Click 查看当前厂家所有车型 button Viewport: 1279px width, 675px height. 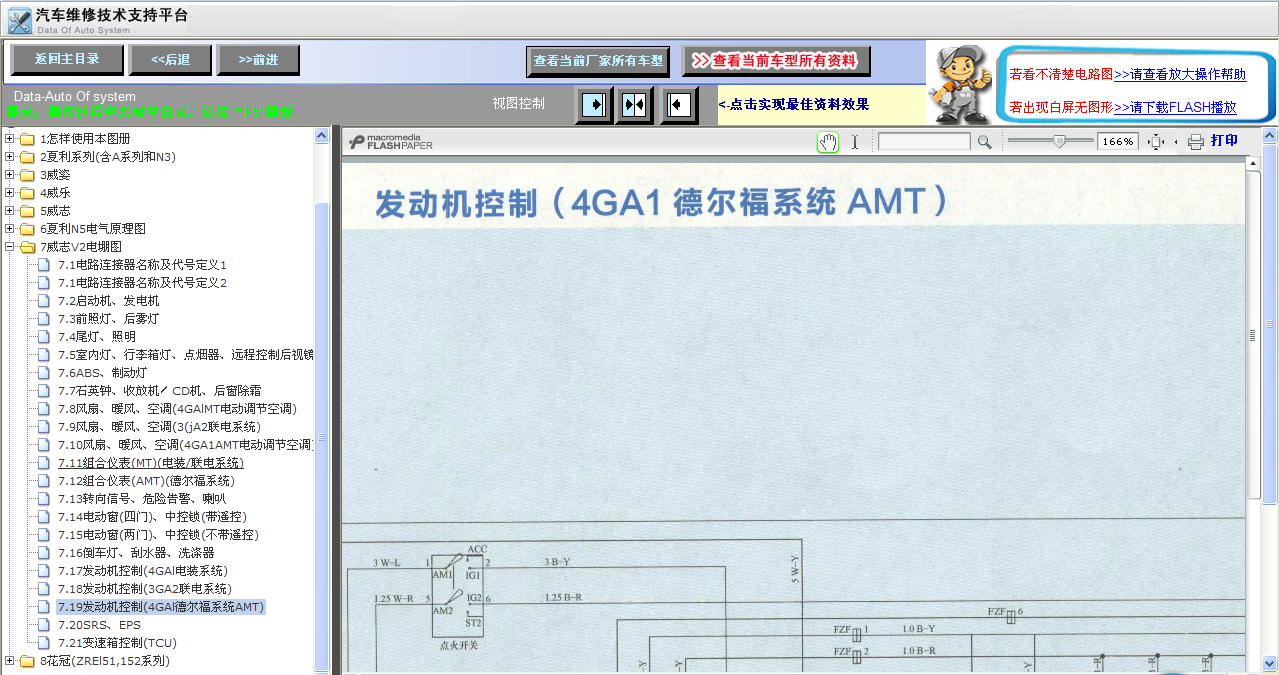coord(598,61)
